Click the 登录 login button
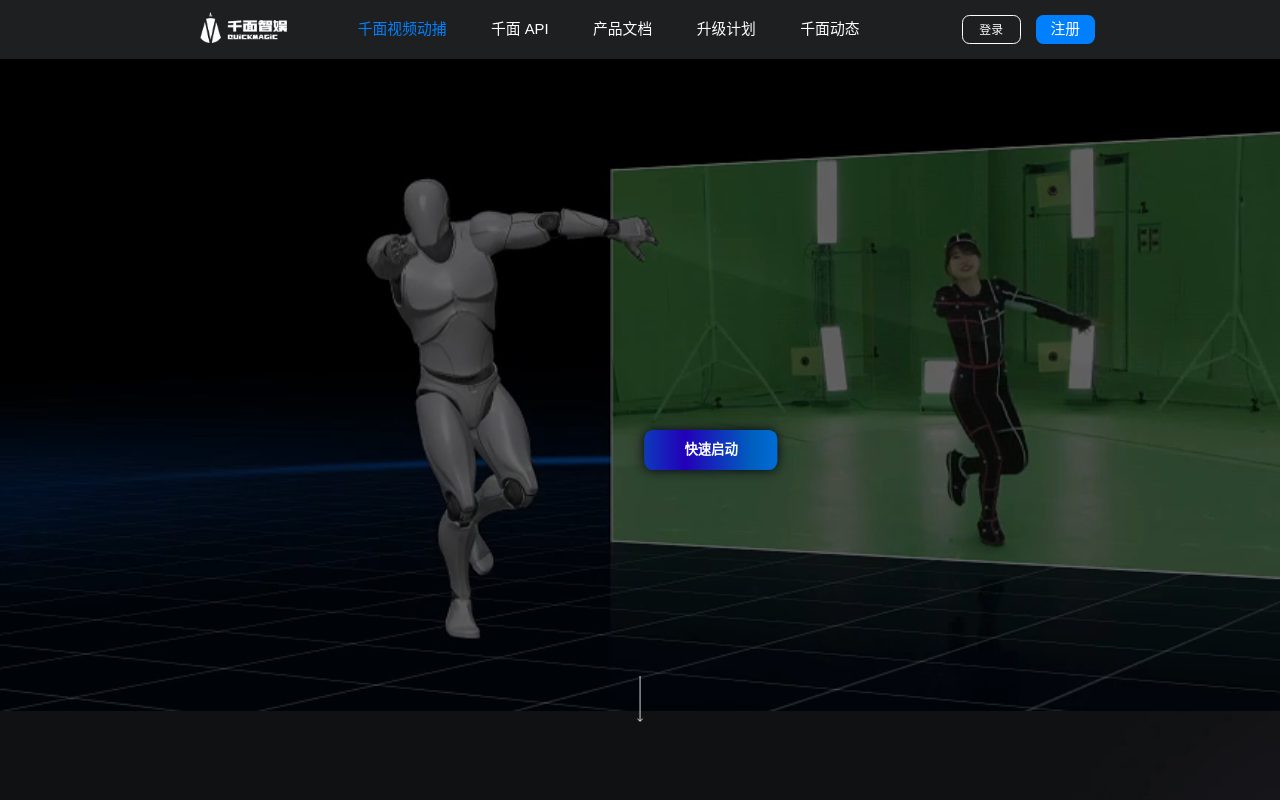This screenshot has height=800, width=1280. (990, 30)
